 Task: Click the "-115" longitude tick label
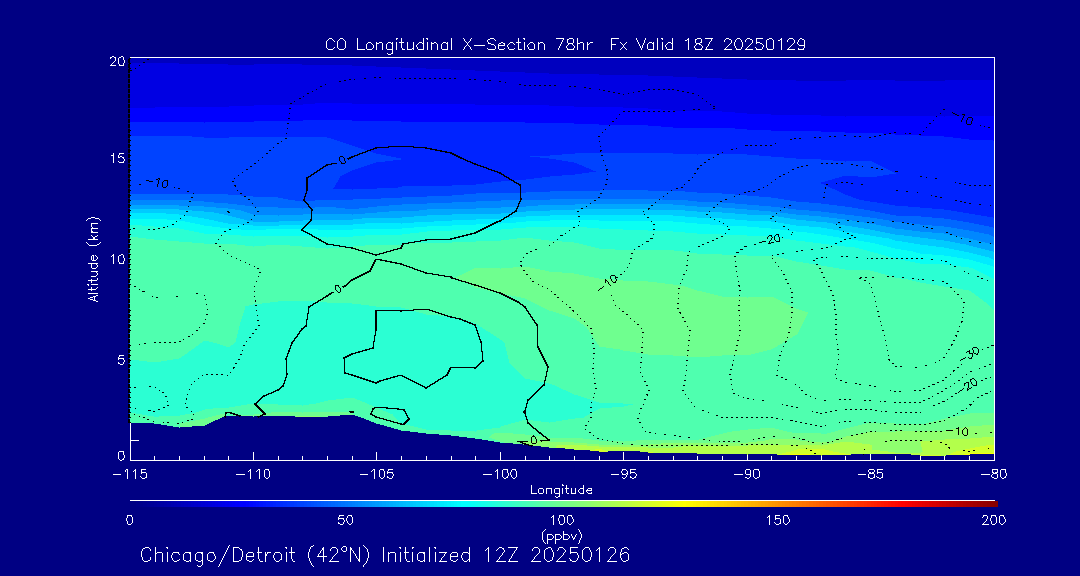[129, 473]
